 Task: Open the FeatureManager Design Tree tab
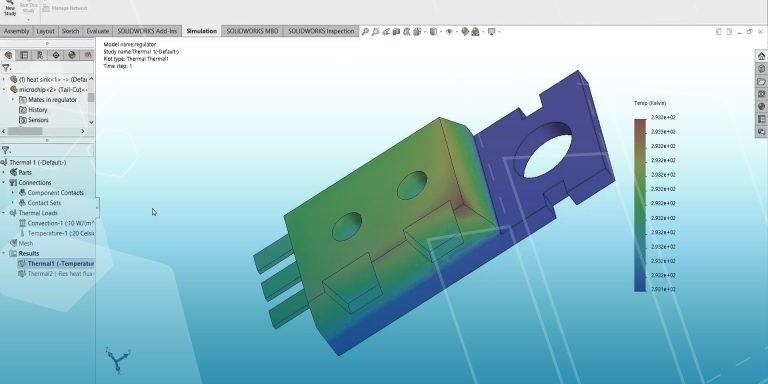point(8,55)
